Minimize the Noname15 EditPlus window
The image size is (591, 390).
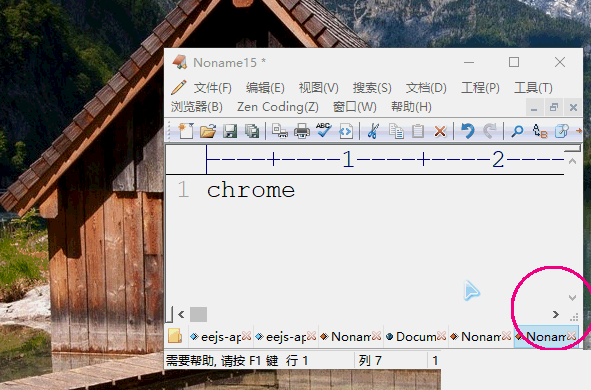point(469,62)
